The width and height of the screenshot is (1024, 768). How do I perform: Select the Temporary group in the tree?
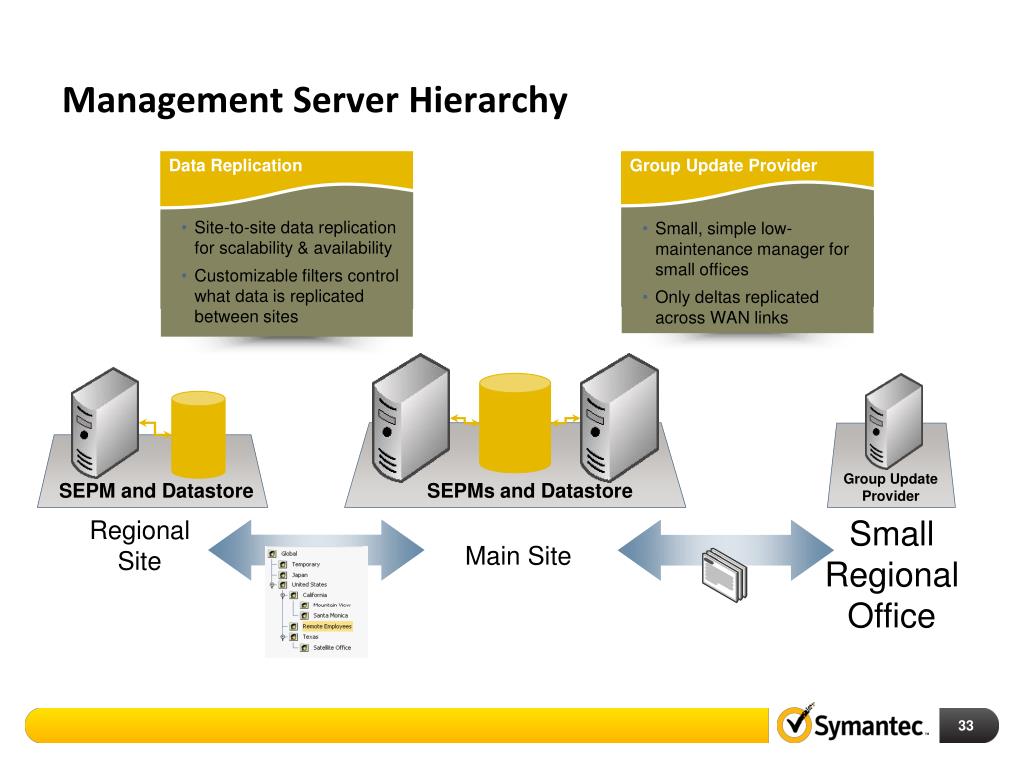(299, 564)
